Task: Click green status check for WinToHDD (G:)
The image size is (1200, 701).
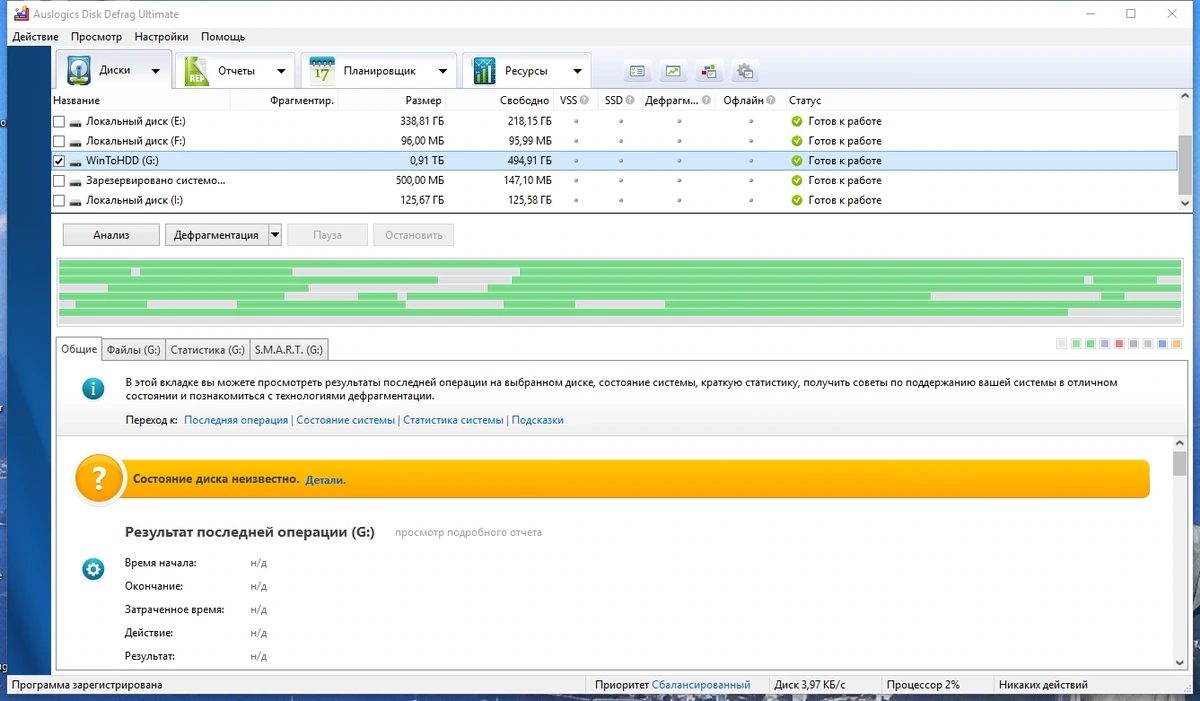Action: pos(797,161)
